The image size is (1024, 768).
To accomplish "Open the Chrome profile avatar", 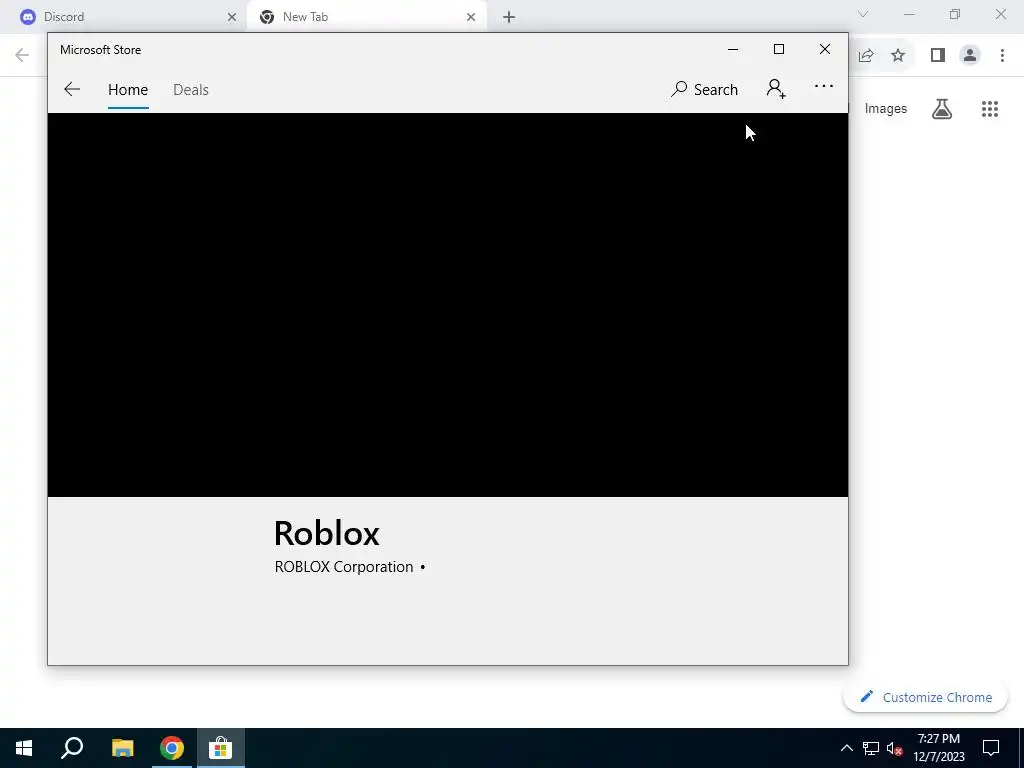I will tap(970, 56).
